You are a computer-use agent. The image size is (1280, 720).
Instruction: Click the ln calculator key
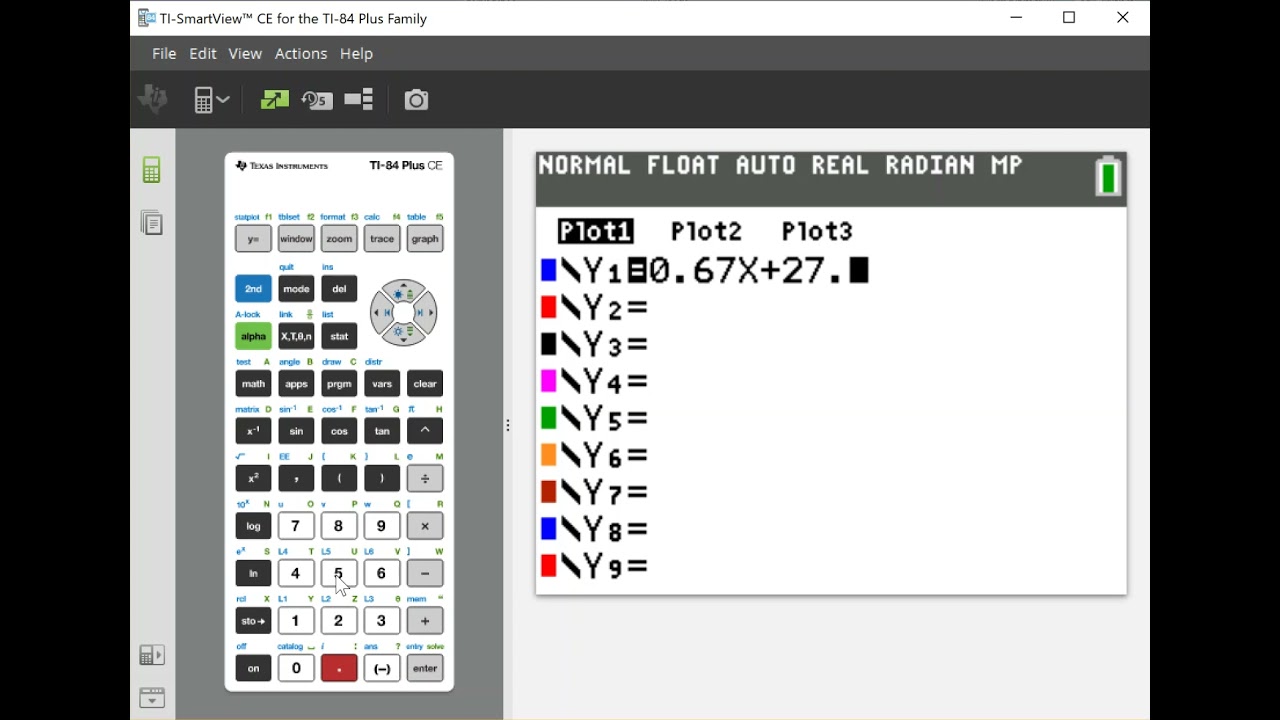253,574
